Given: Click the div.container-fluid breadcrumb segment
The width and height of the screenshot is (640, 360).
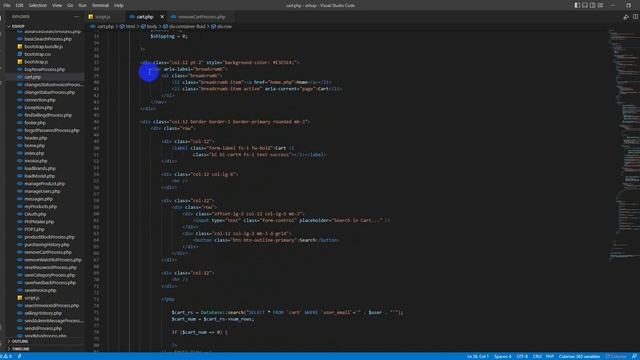Looking at the screenshot, I should point(184,27).
